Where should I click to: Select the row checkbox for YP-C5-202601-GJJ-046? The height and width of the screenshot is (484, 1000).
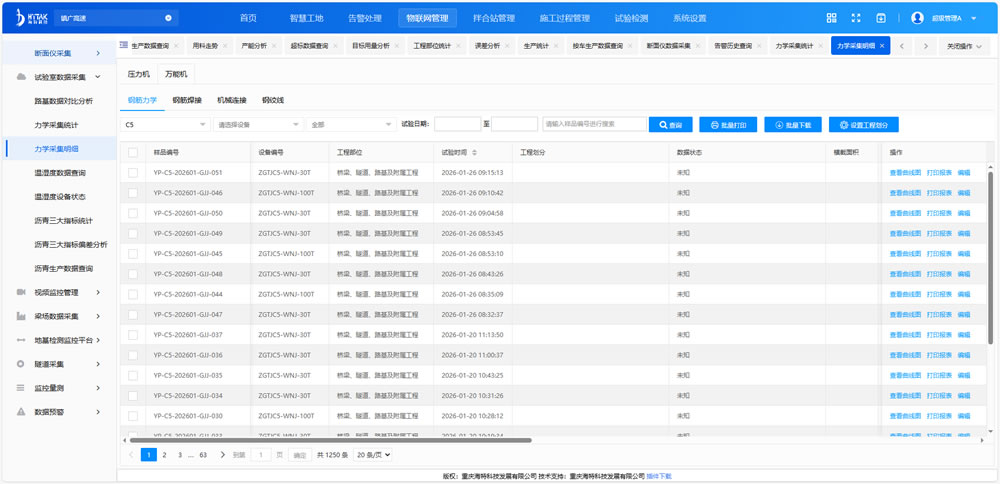133,193
